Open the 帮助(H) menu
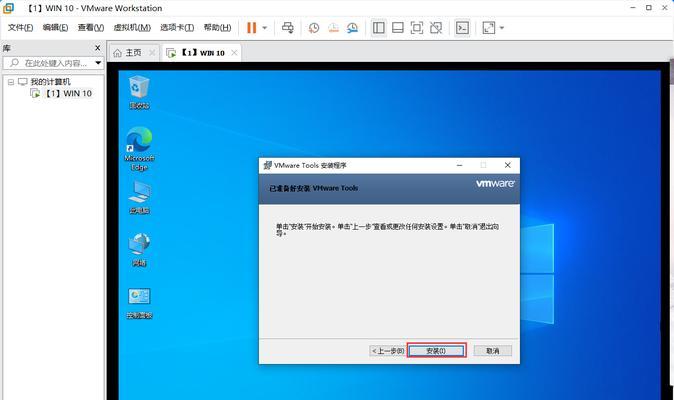 [x=218, y=27]
